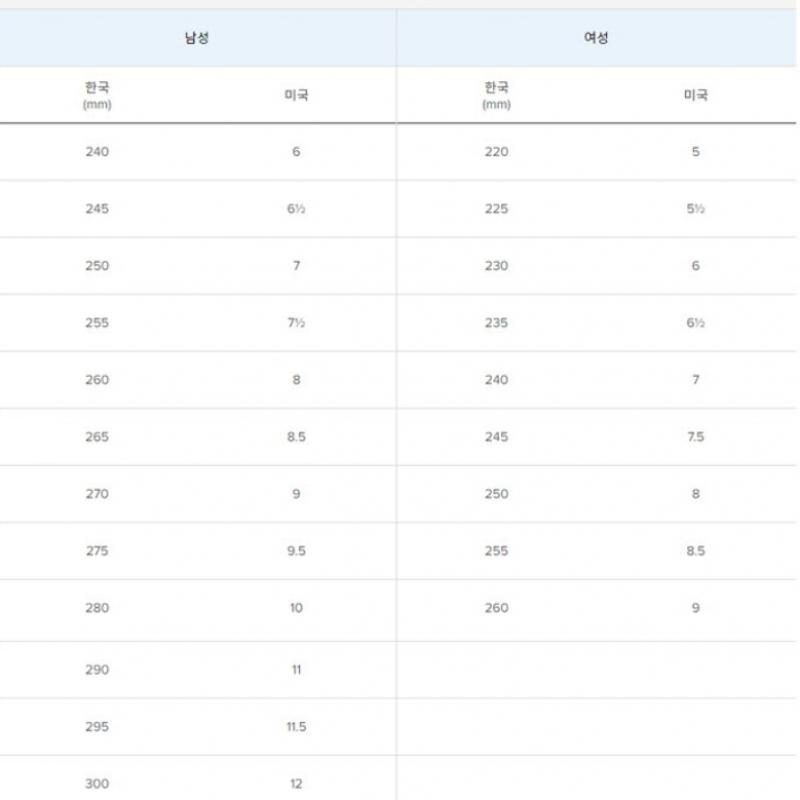Viewport: 800px width, 800px height.
Task: Click women's Korean size 235 cell
Action: (x=496, y=323)
